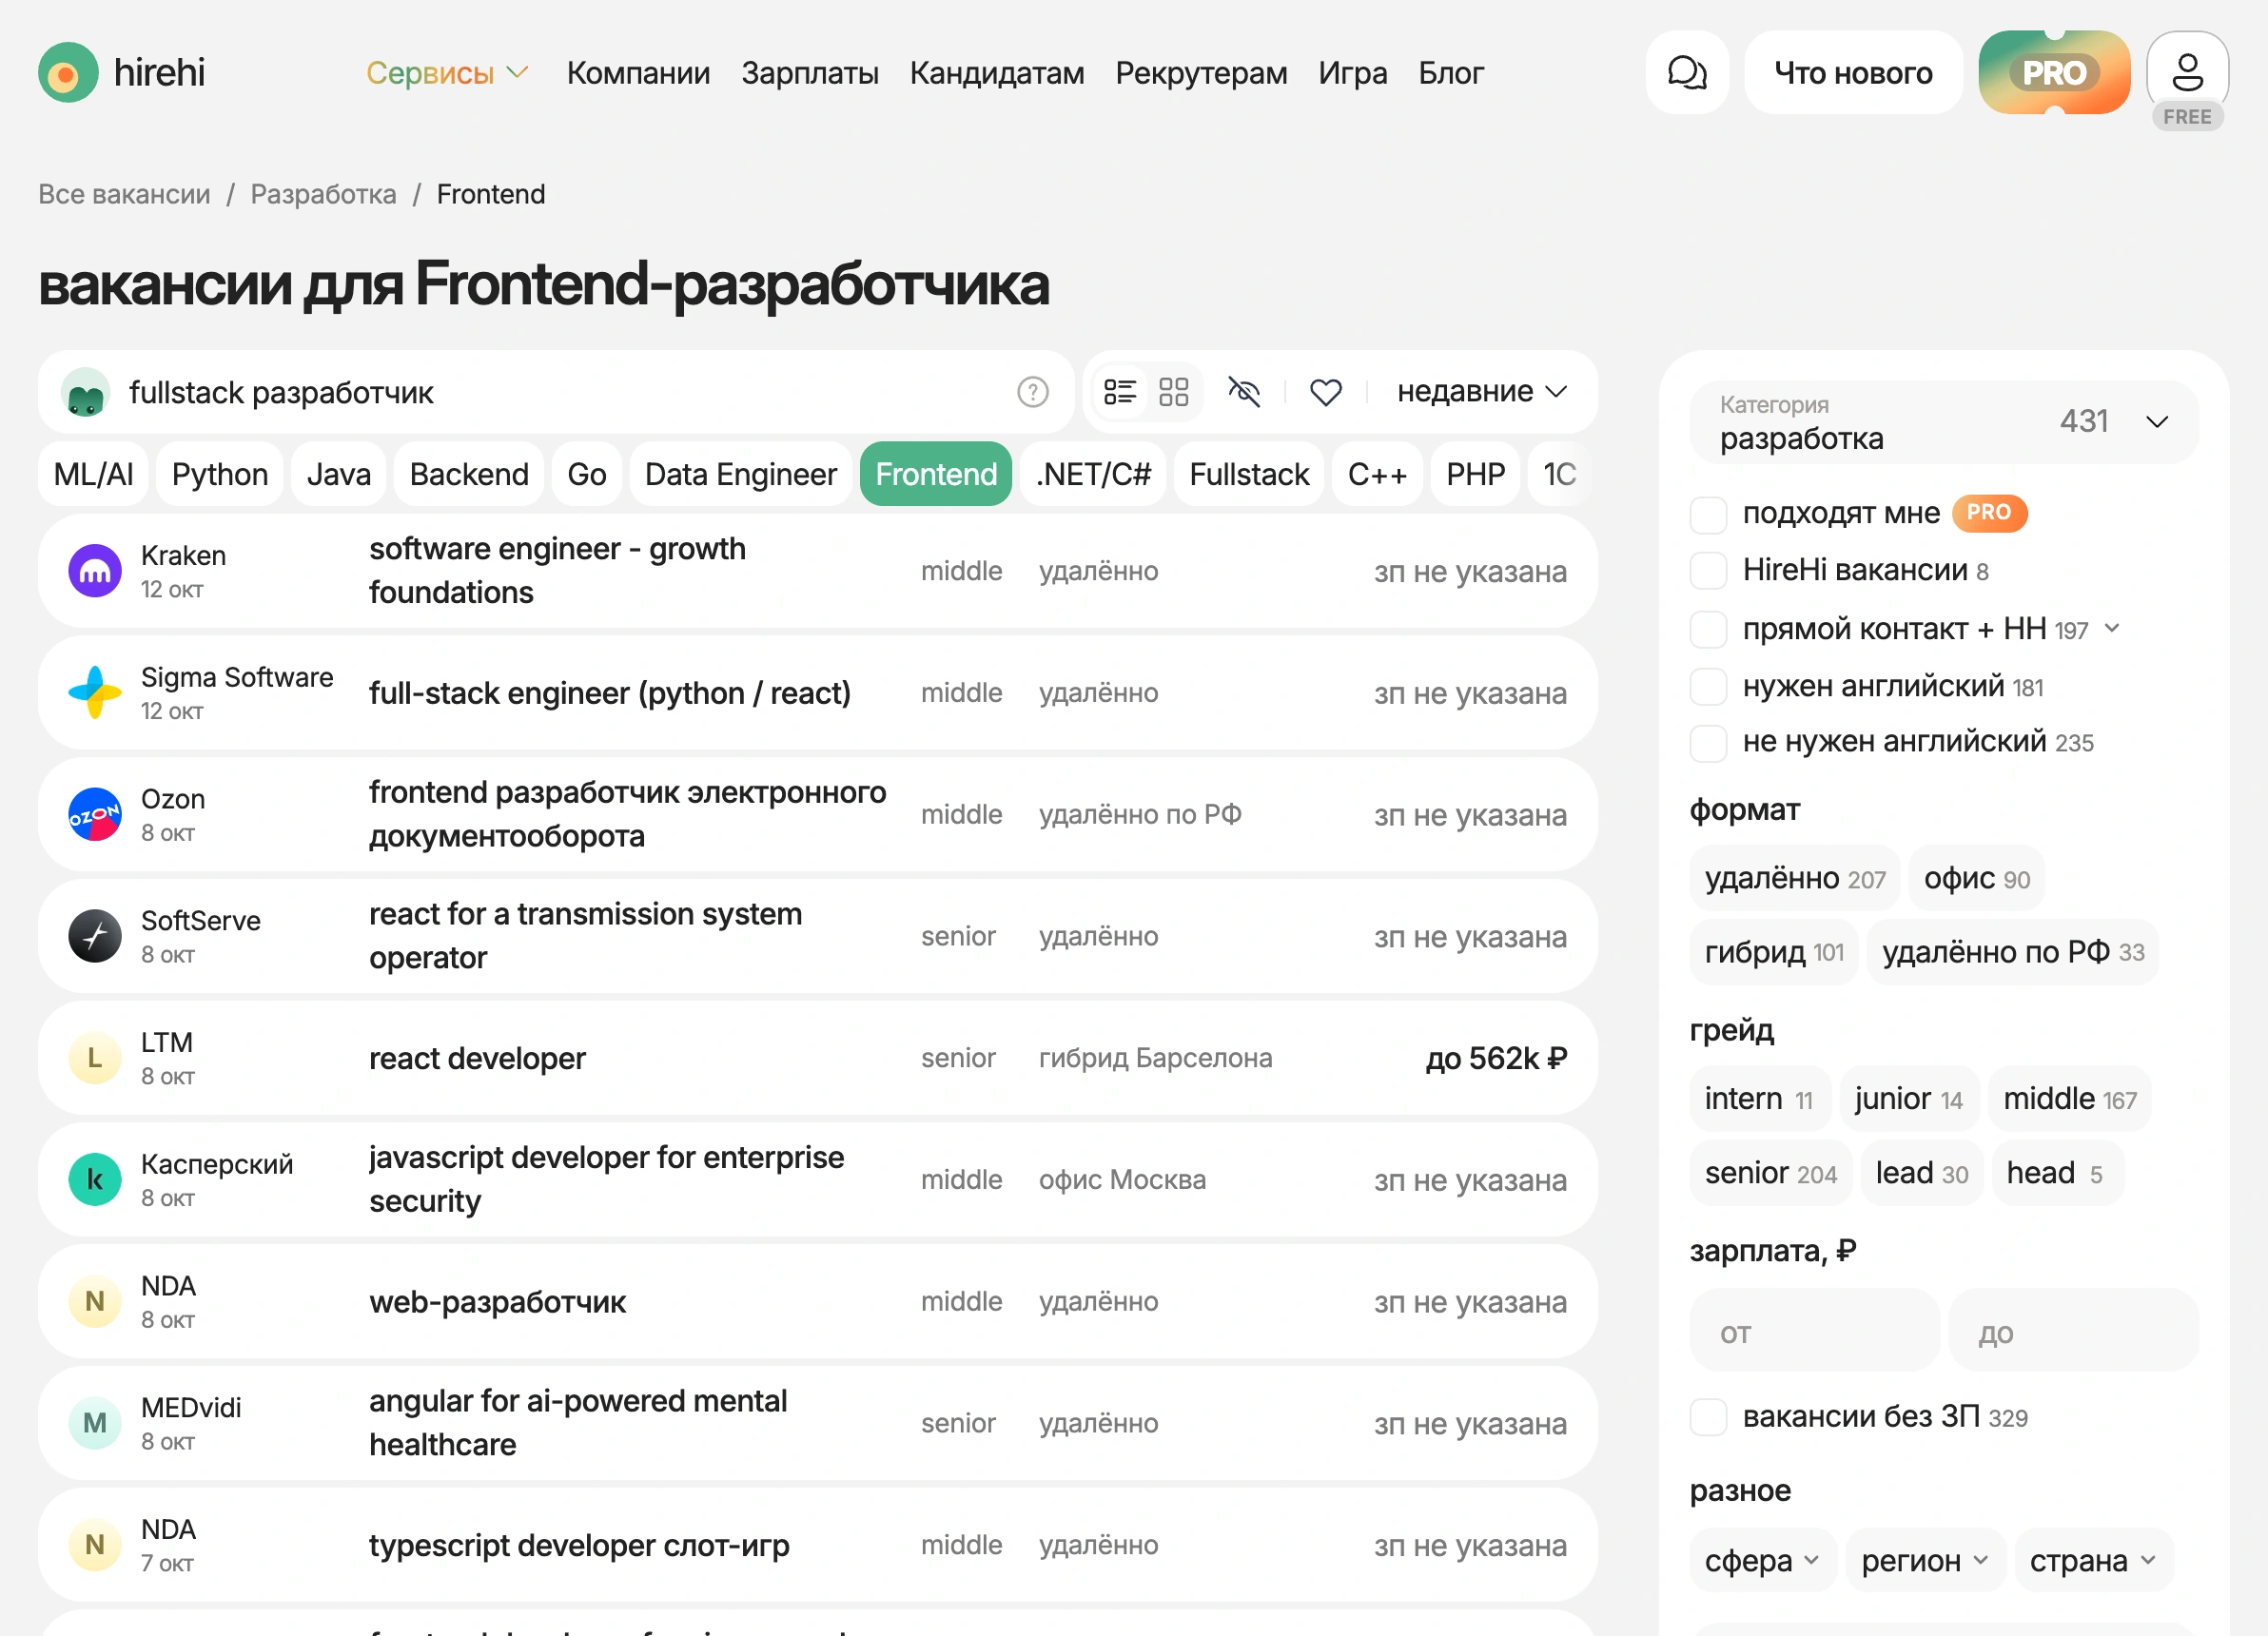Image resolution: width=2268 pixels, height=1636 pixels.
Task: Expand the сфера dropdown
Action: point(1762,1561)
